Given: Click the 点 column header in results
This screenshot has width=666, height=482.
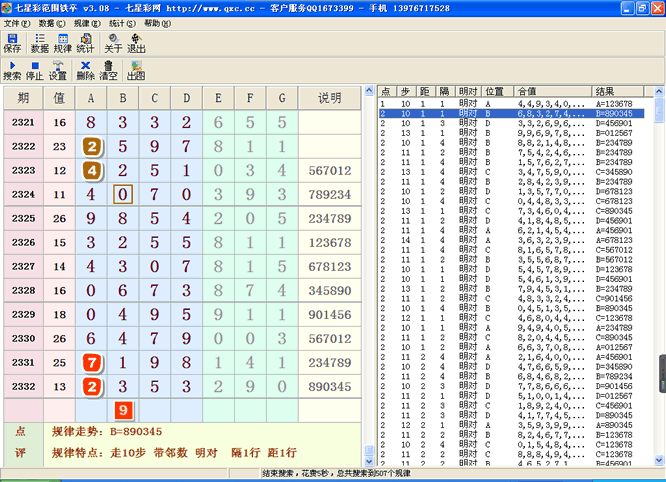Looking at the screenshot, I should click(x=387, y=91).
